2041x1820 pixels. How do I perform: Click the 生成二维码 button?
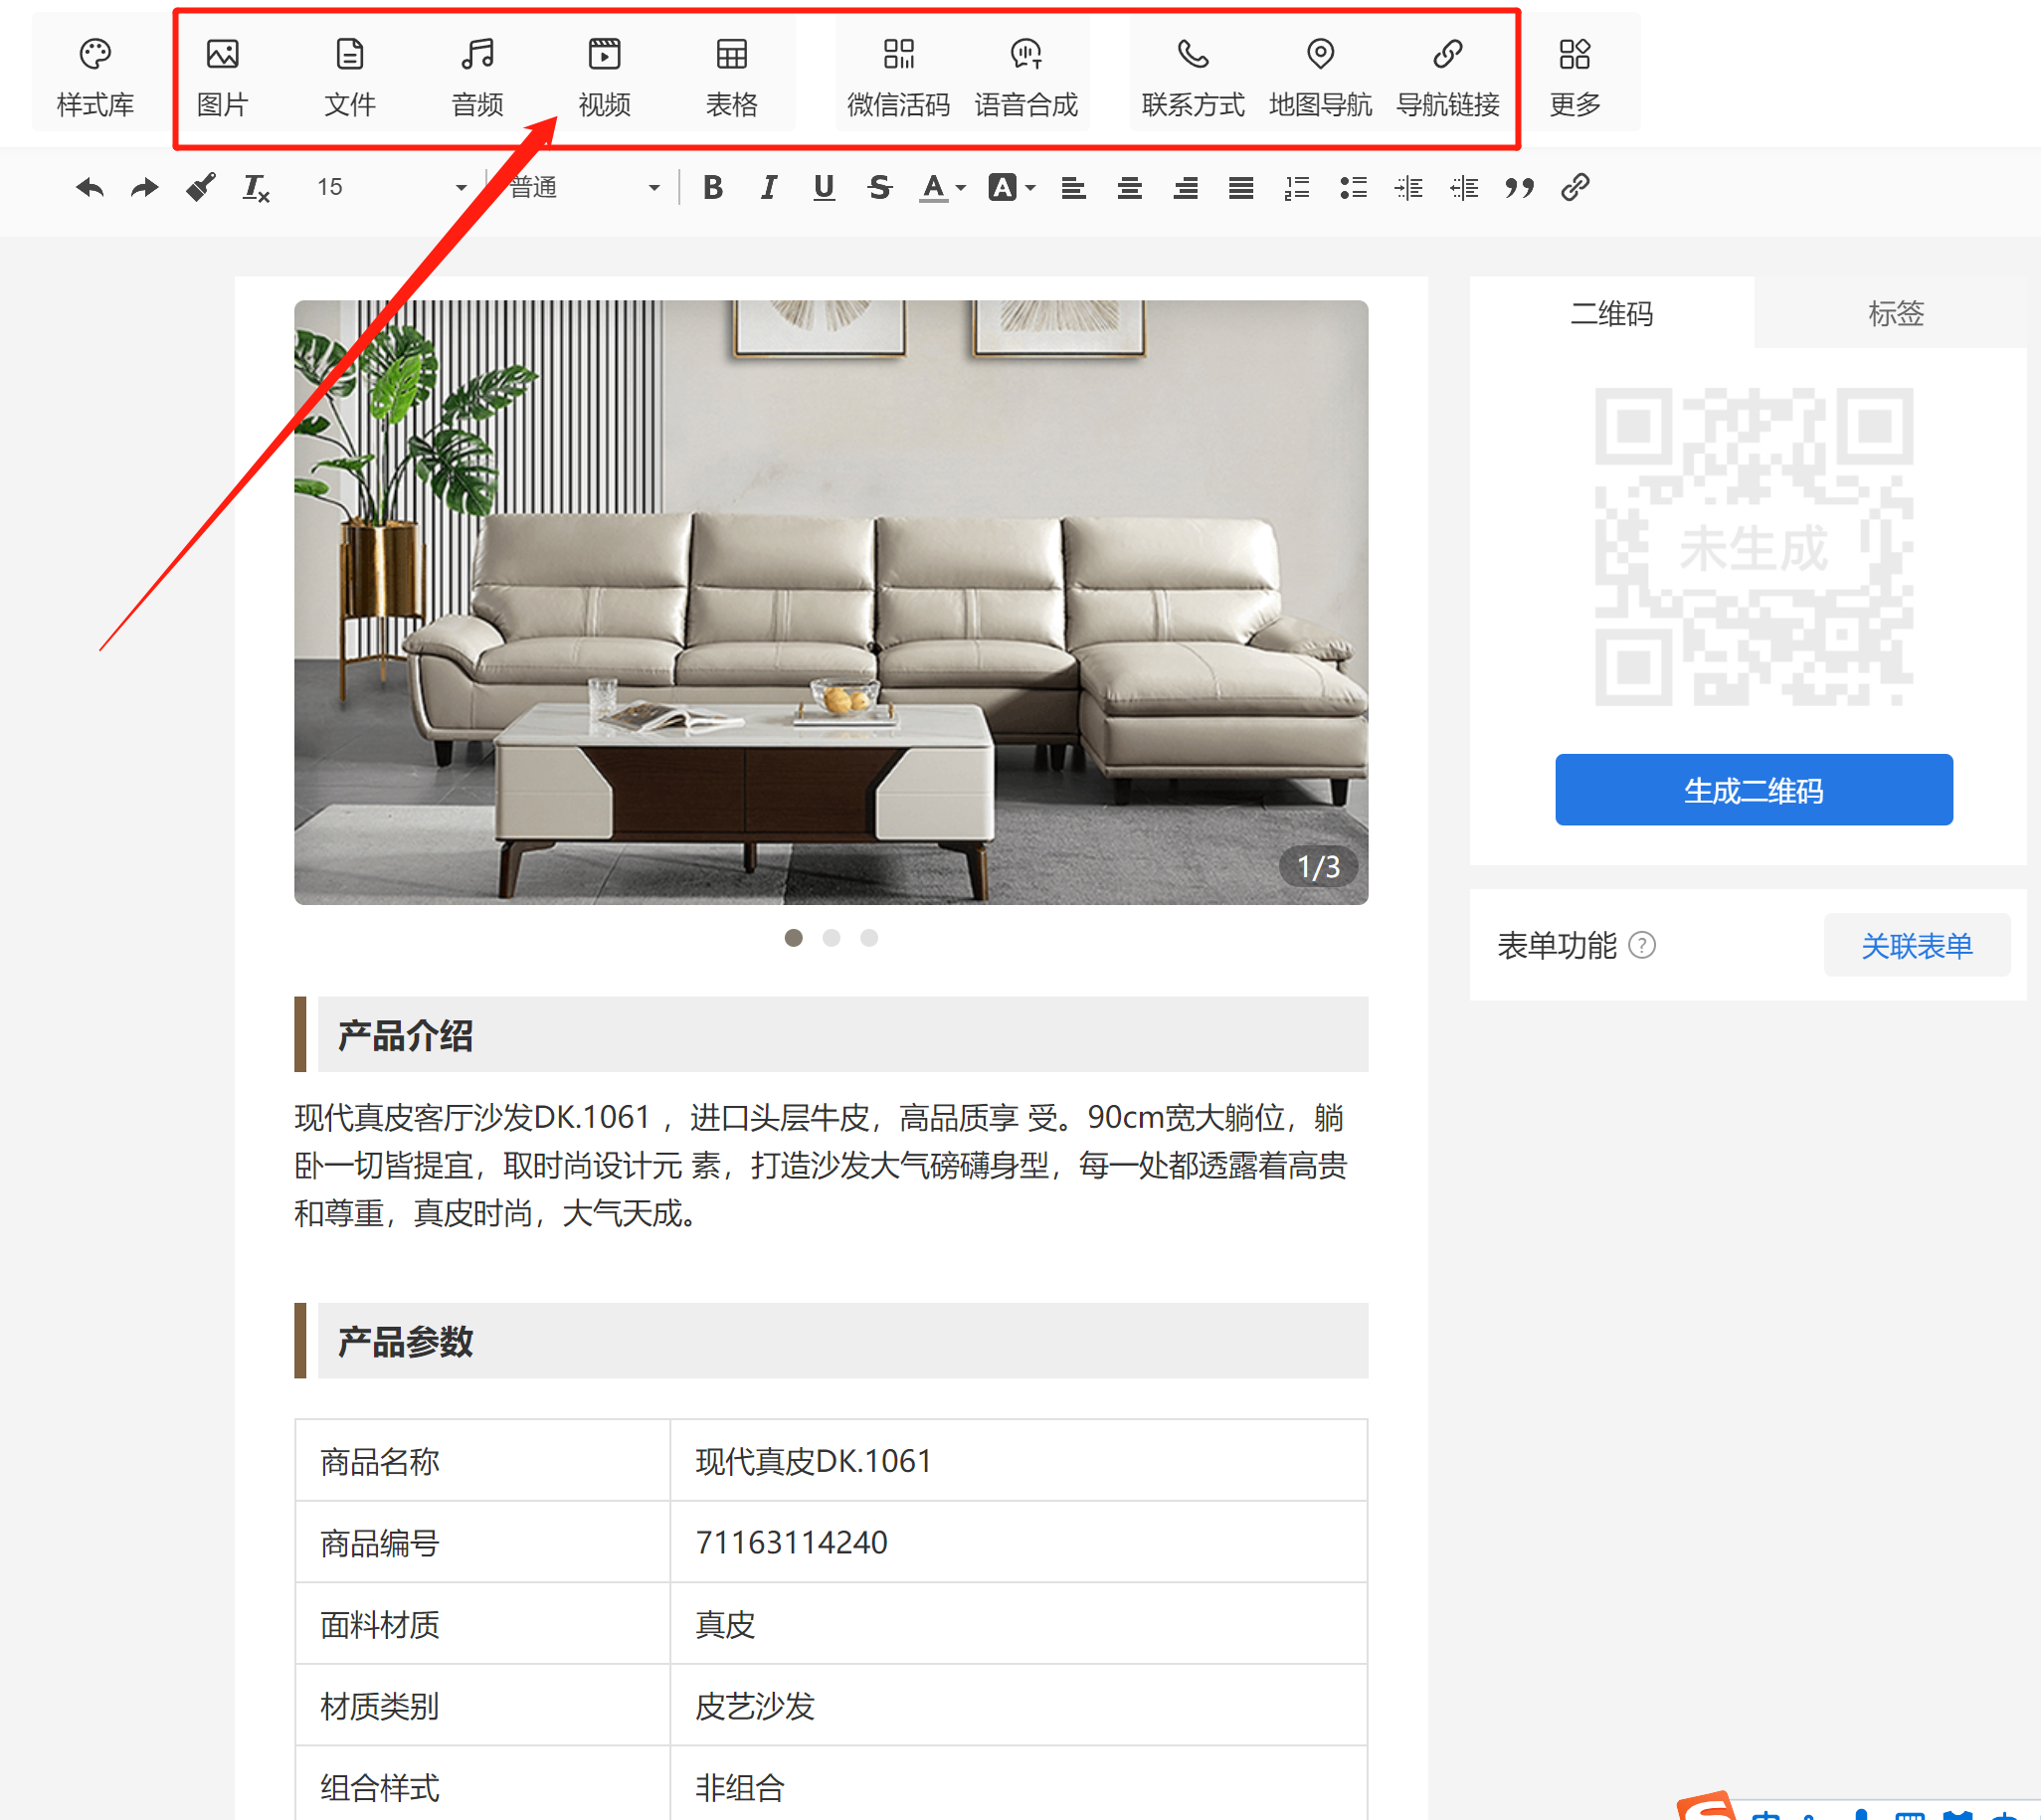pyautogui.click(x=1753, y=790)
